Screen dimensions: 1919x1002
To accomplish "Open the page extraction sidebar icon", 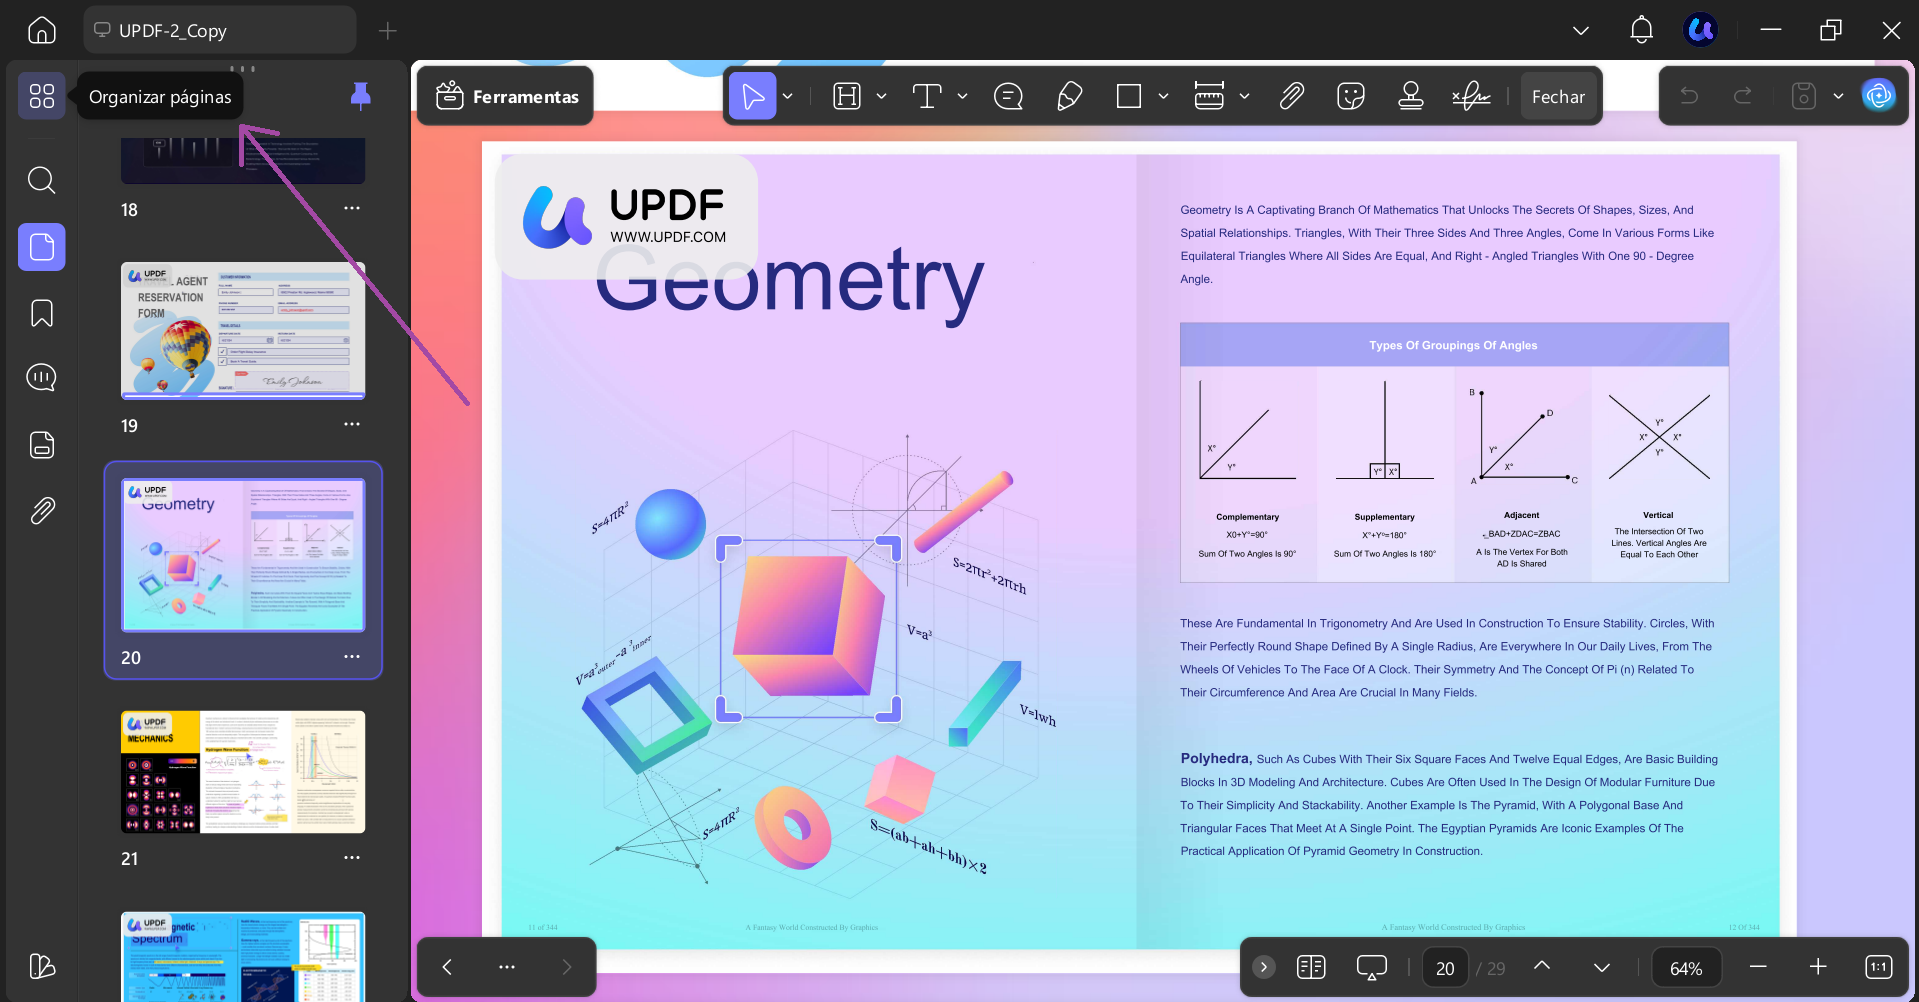I will click(x=42, y=445).
